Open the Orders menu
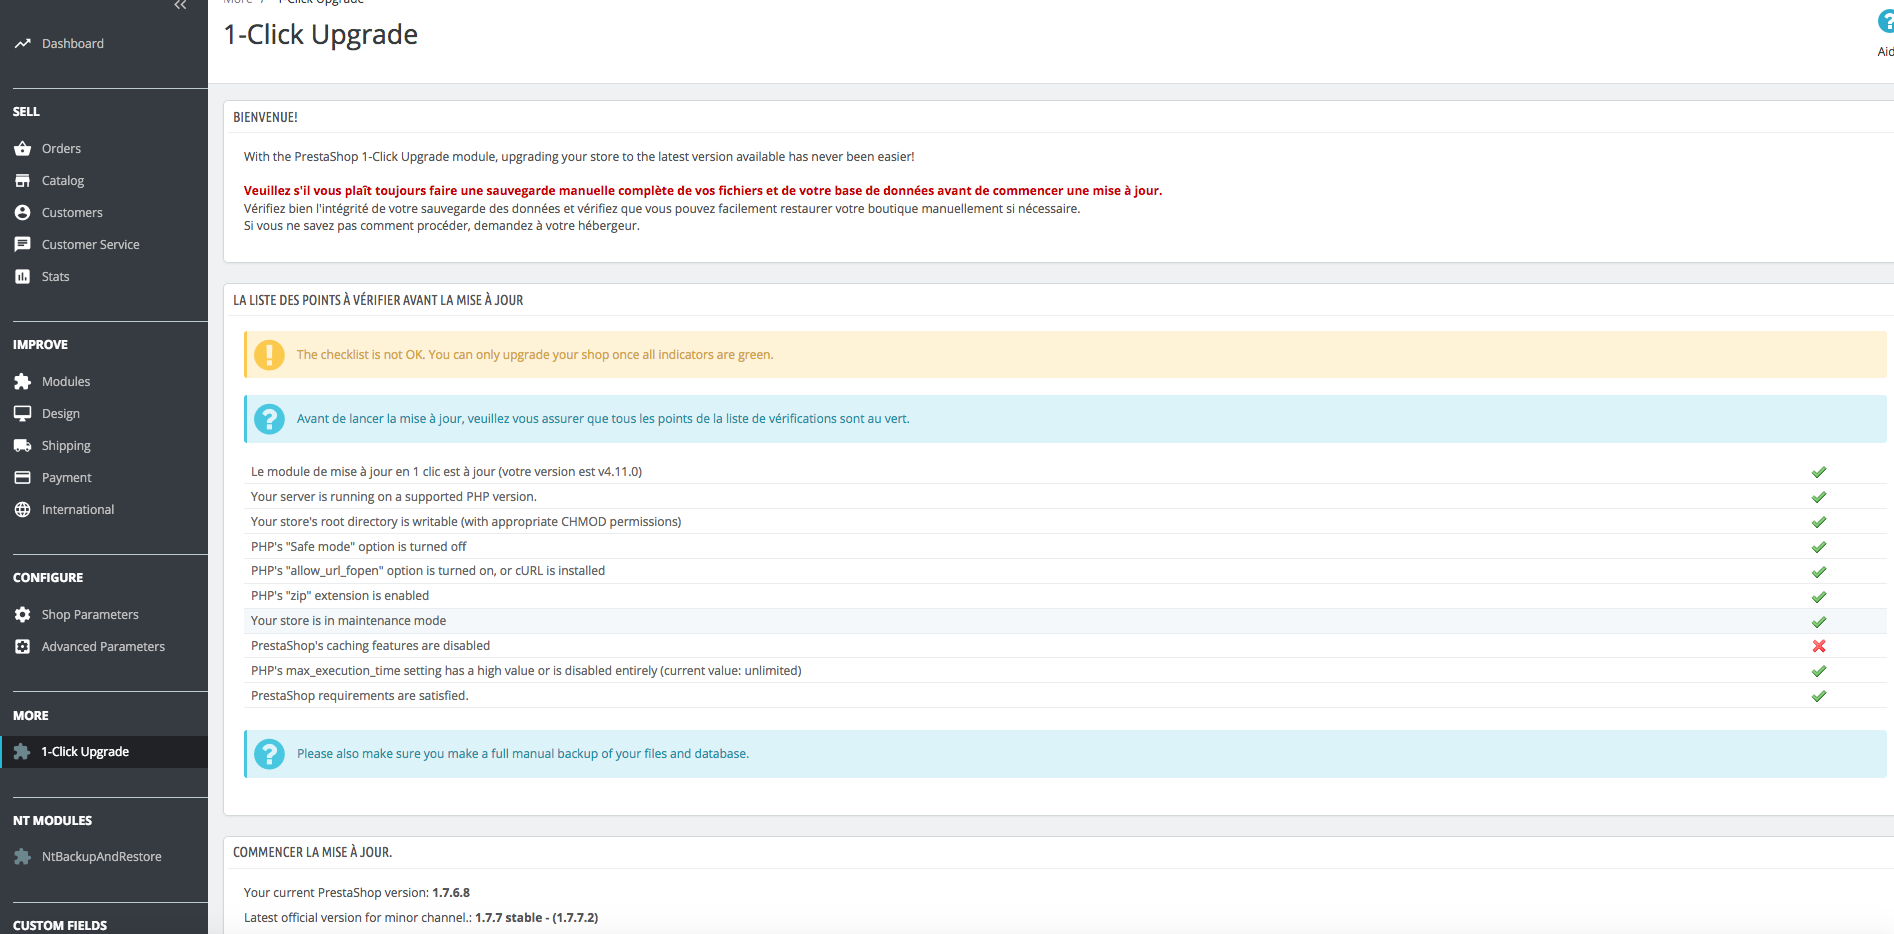This screenshot has height=934, width=1894. pos(61,149)
